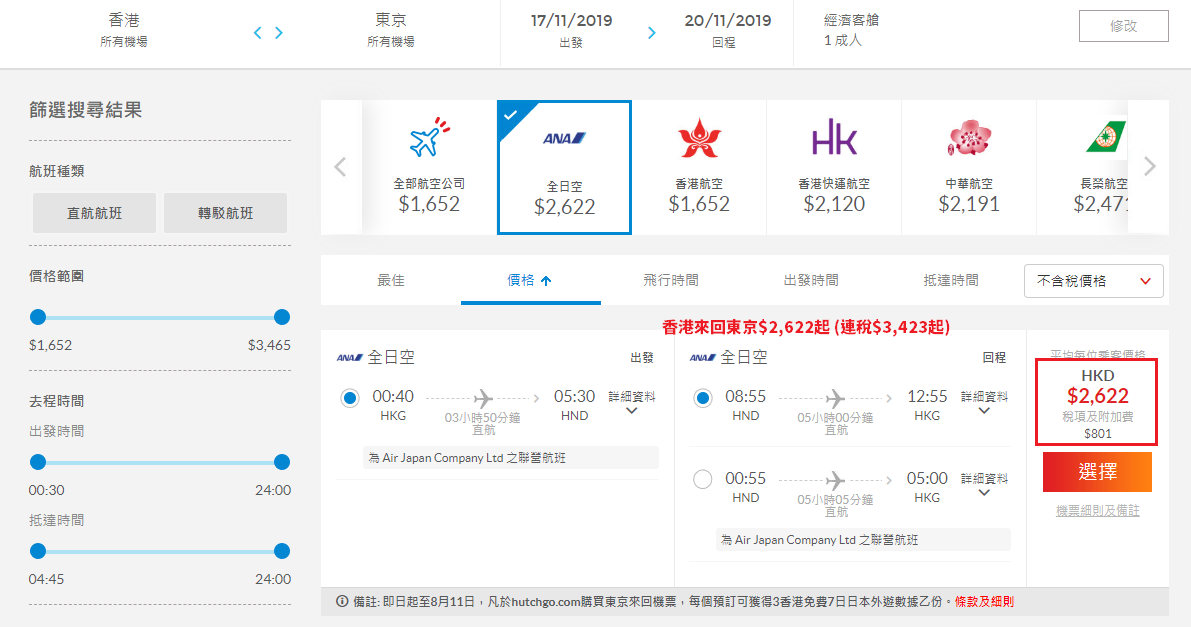The image size is (1191, 627).
Task: Click the right chevron beside 香港 origin
Action: [279, 33]
